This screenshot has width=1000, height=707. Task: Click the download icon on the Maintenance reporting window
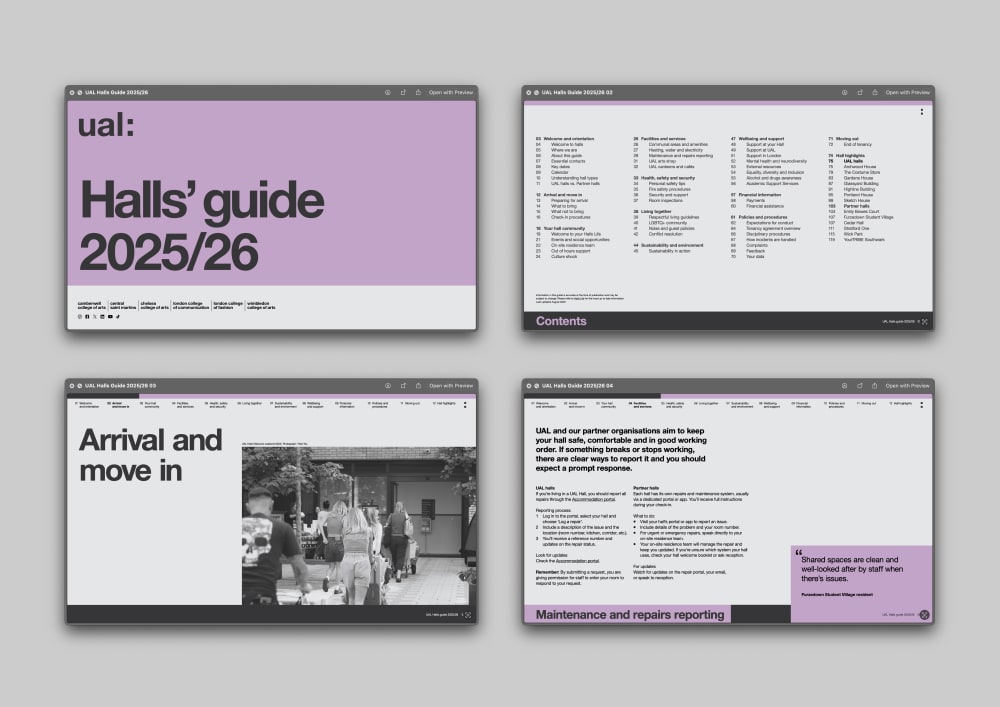point(860,385)
